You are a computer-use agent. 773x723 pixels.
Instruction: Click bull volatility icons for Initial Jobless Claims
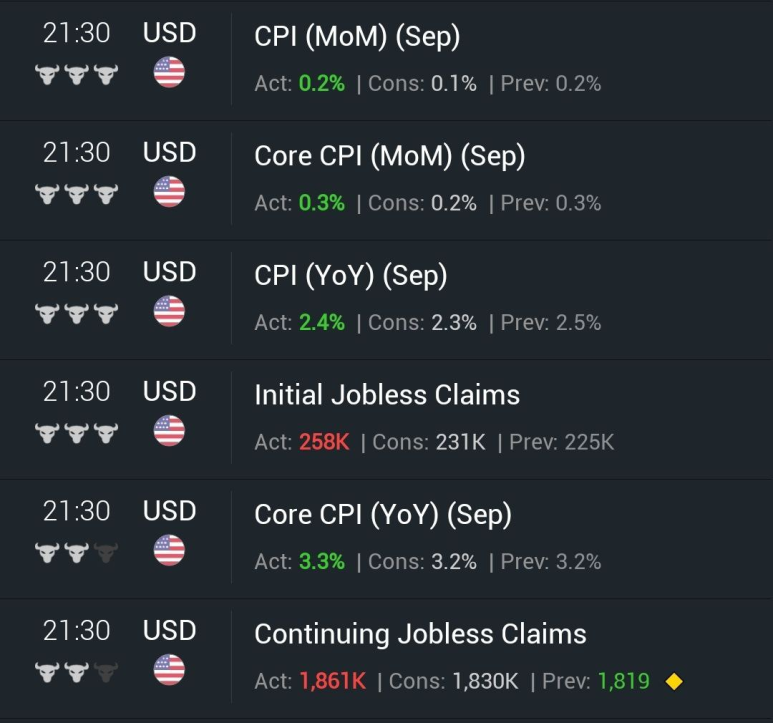pos(76,433)
